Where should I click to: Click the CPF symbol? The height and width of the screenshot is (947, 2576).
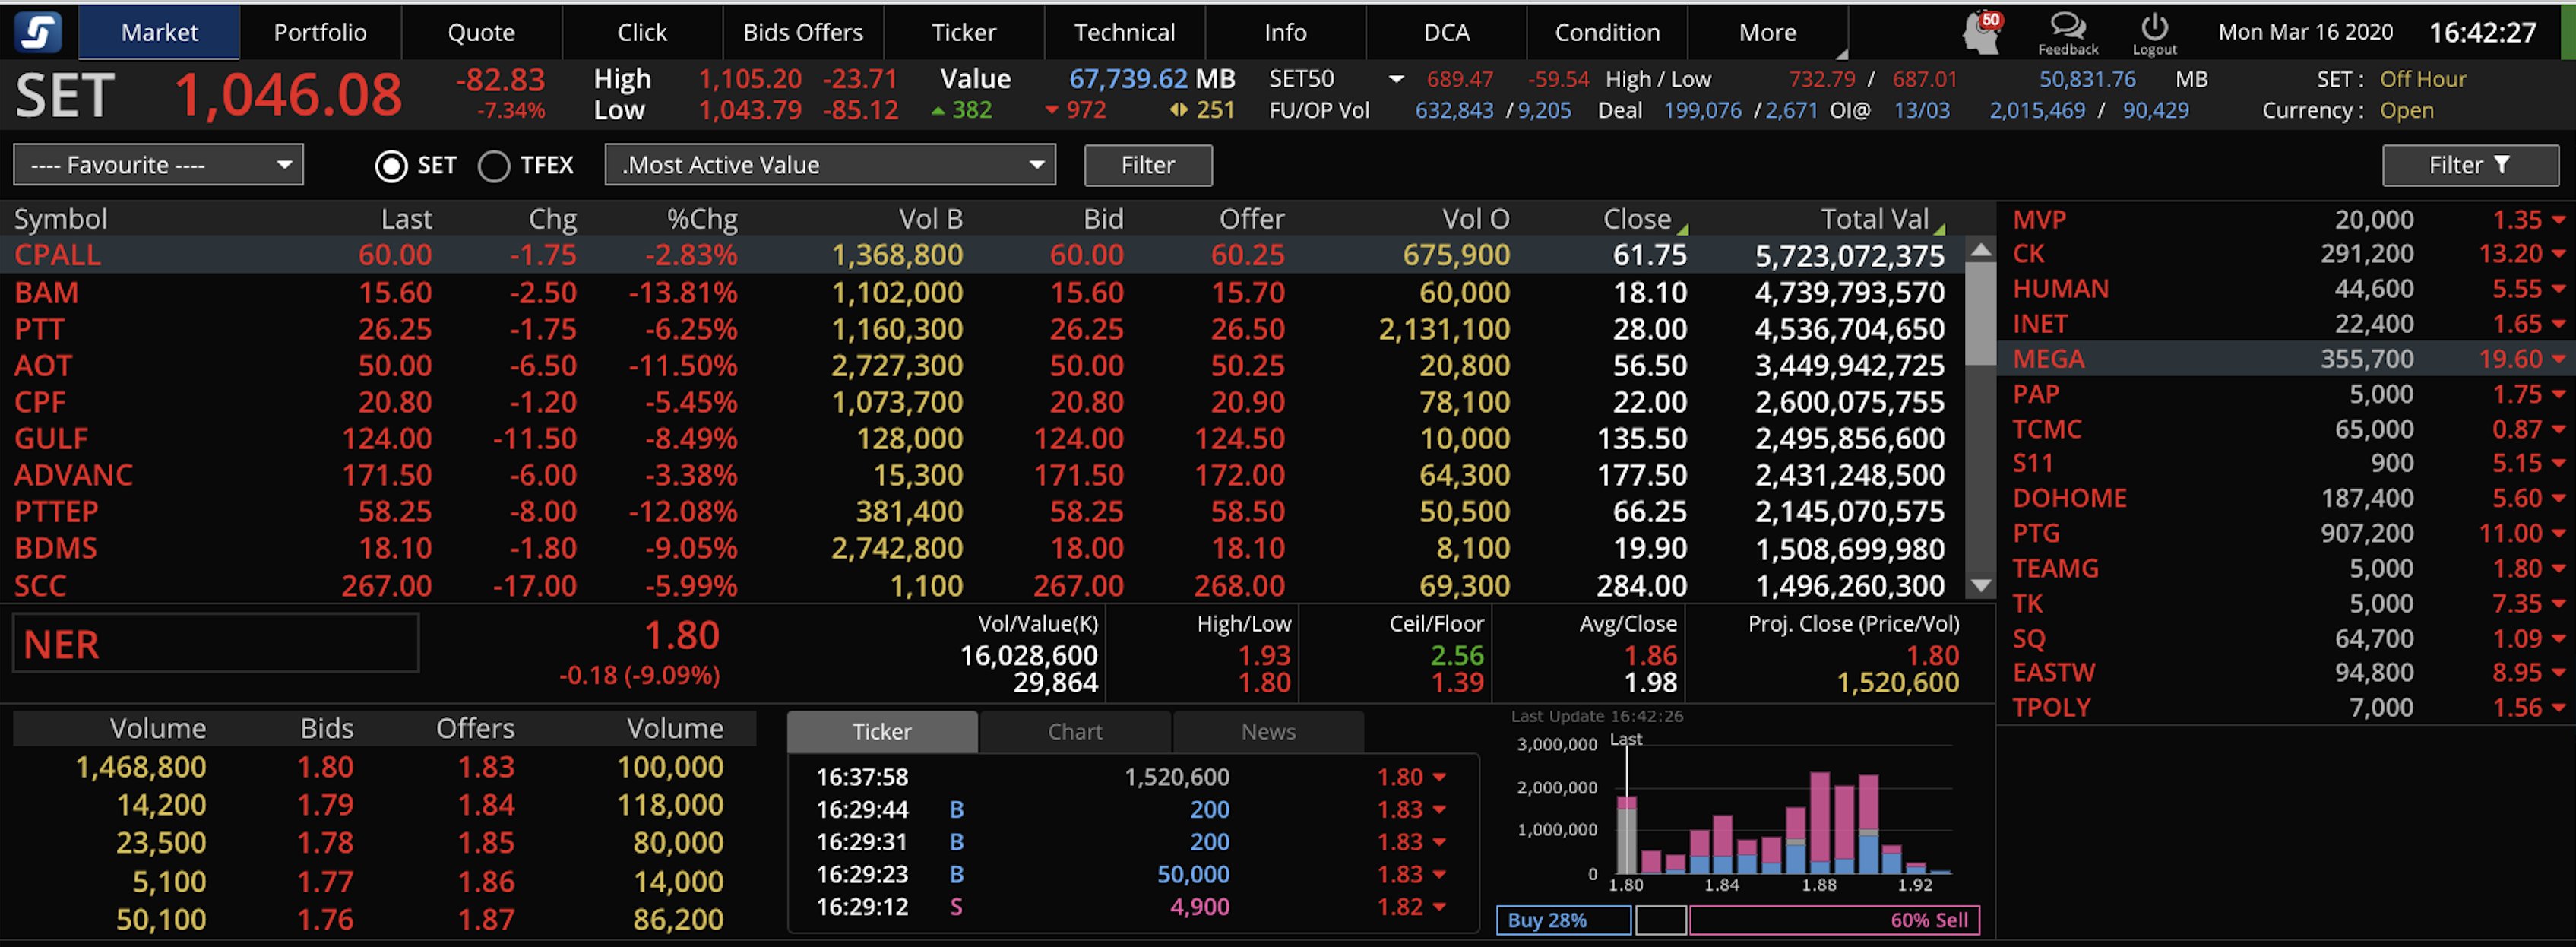tap(40, 402)
